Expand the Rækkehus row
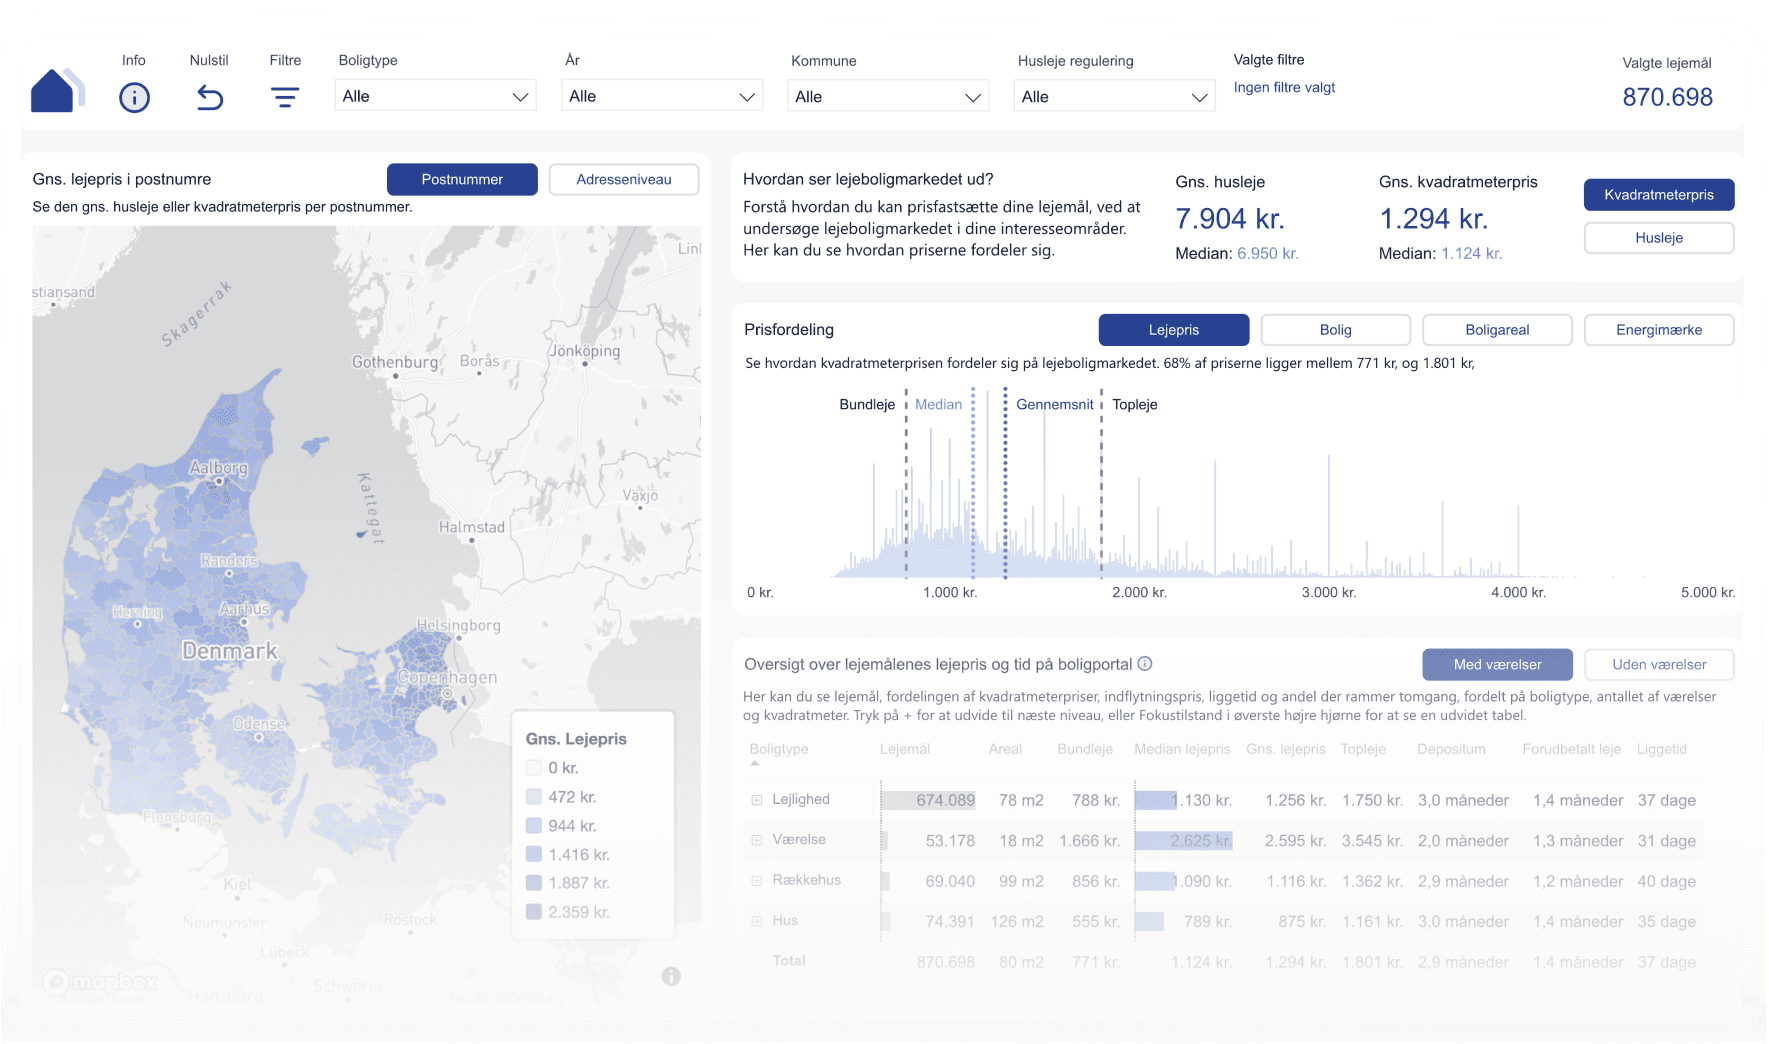 click(757, 881)
